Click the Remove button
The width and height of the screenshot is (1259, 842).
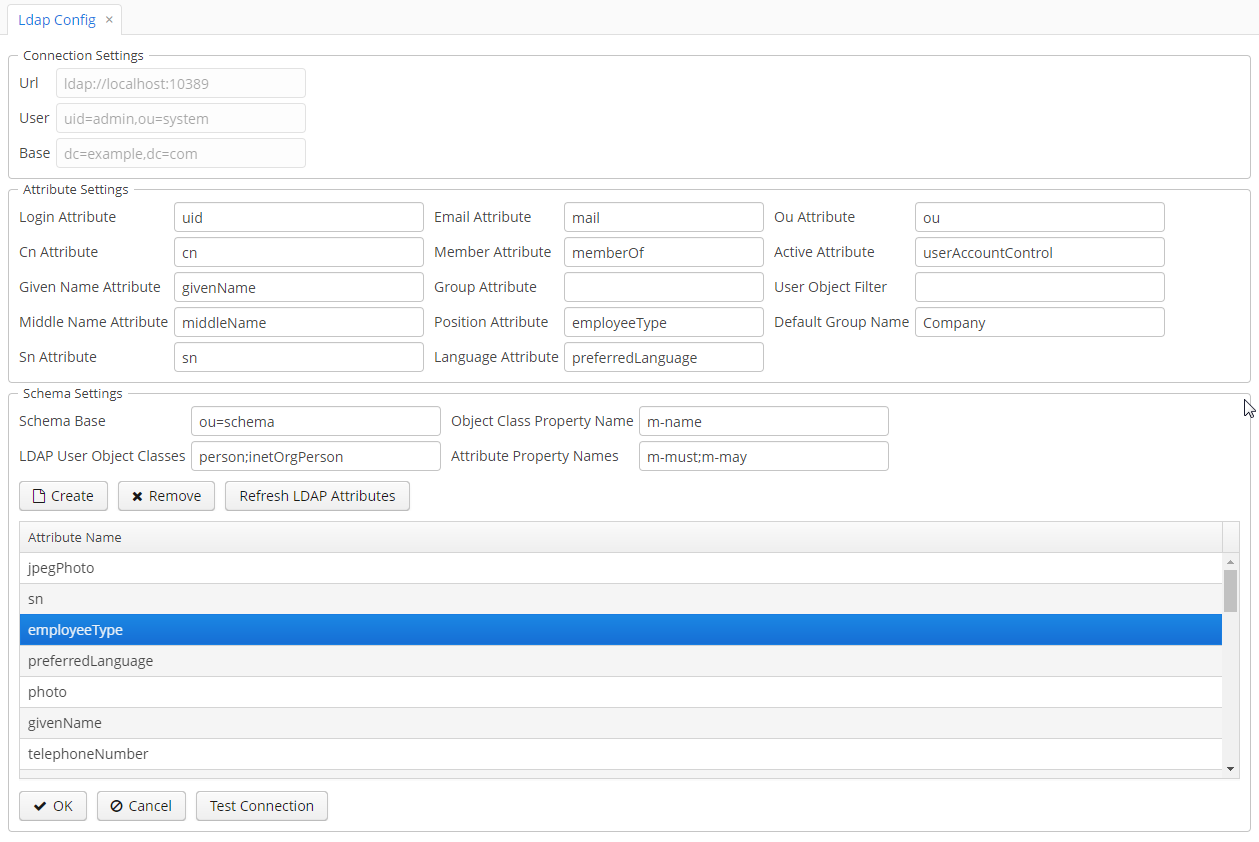pos(166,496)
